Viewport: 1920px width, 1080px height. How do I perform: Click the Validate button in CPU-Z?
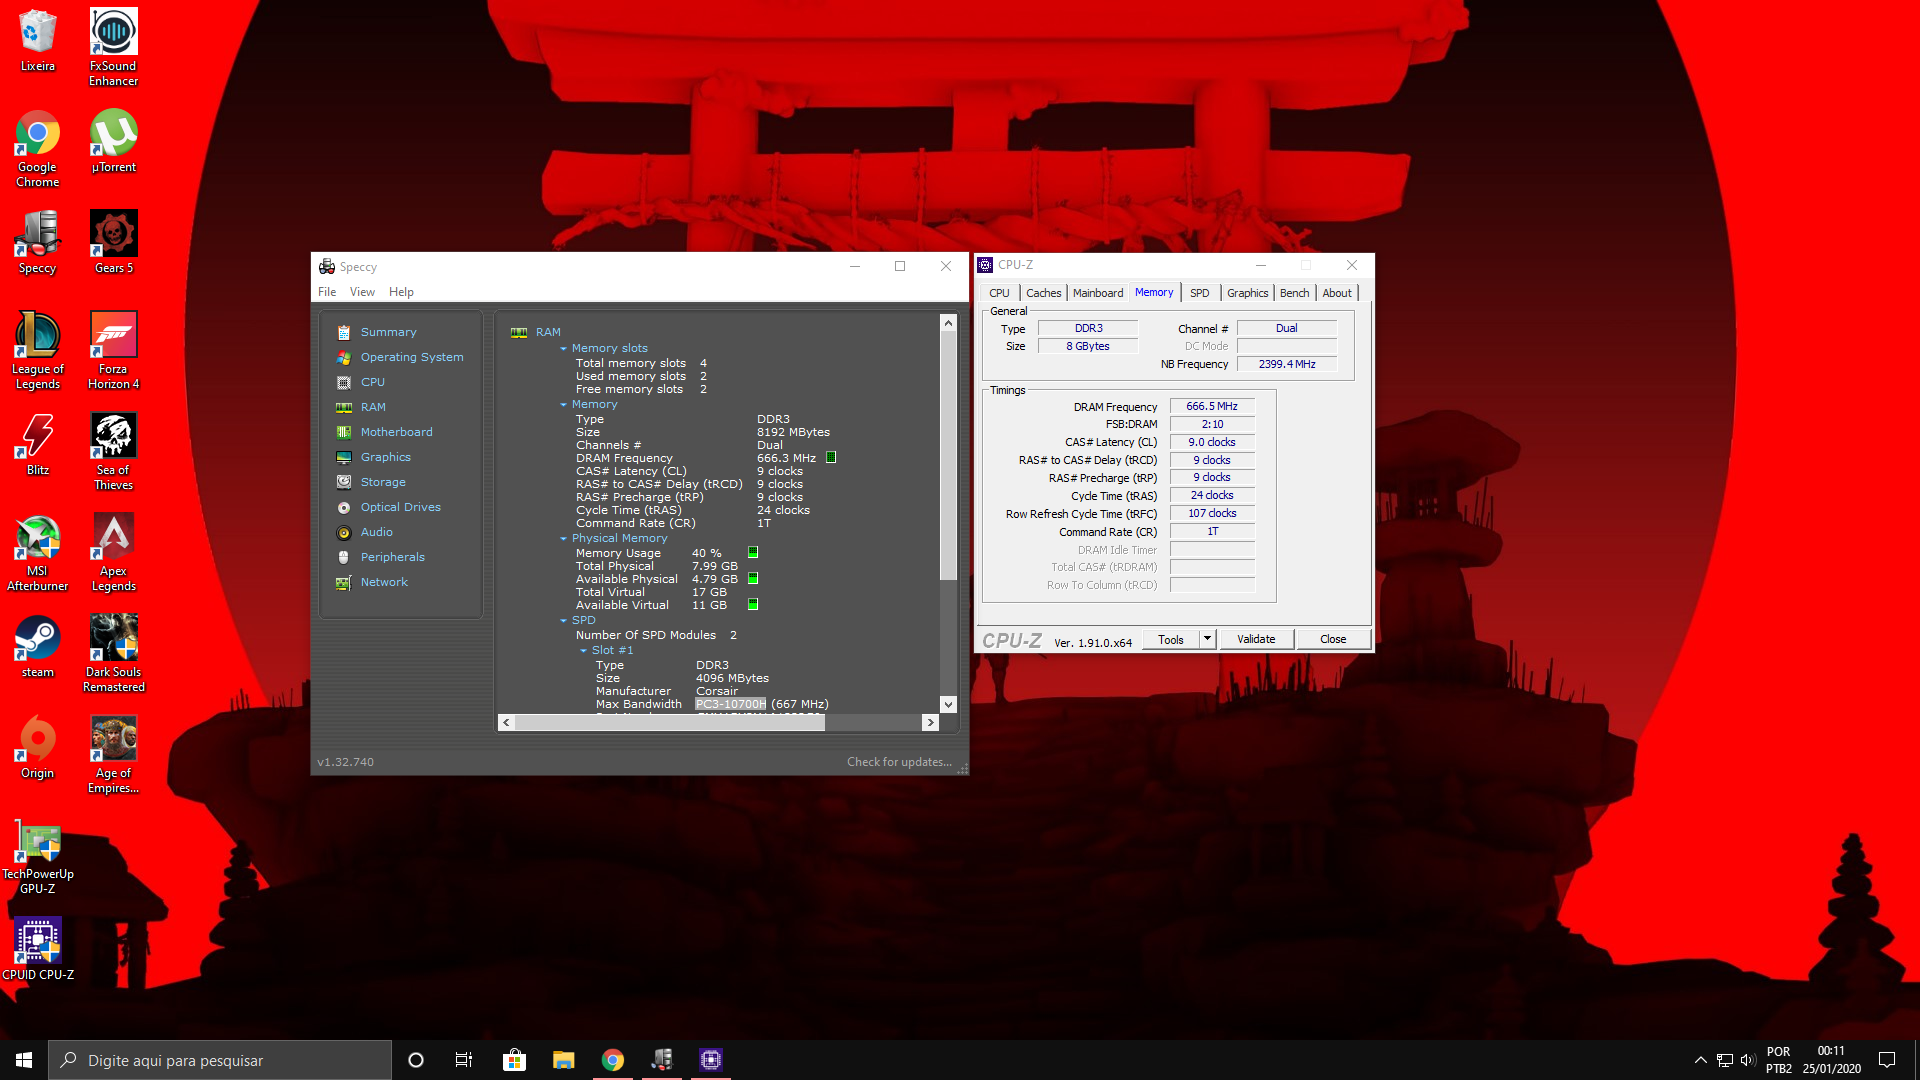[1256, 639]
